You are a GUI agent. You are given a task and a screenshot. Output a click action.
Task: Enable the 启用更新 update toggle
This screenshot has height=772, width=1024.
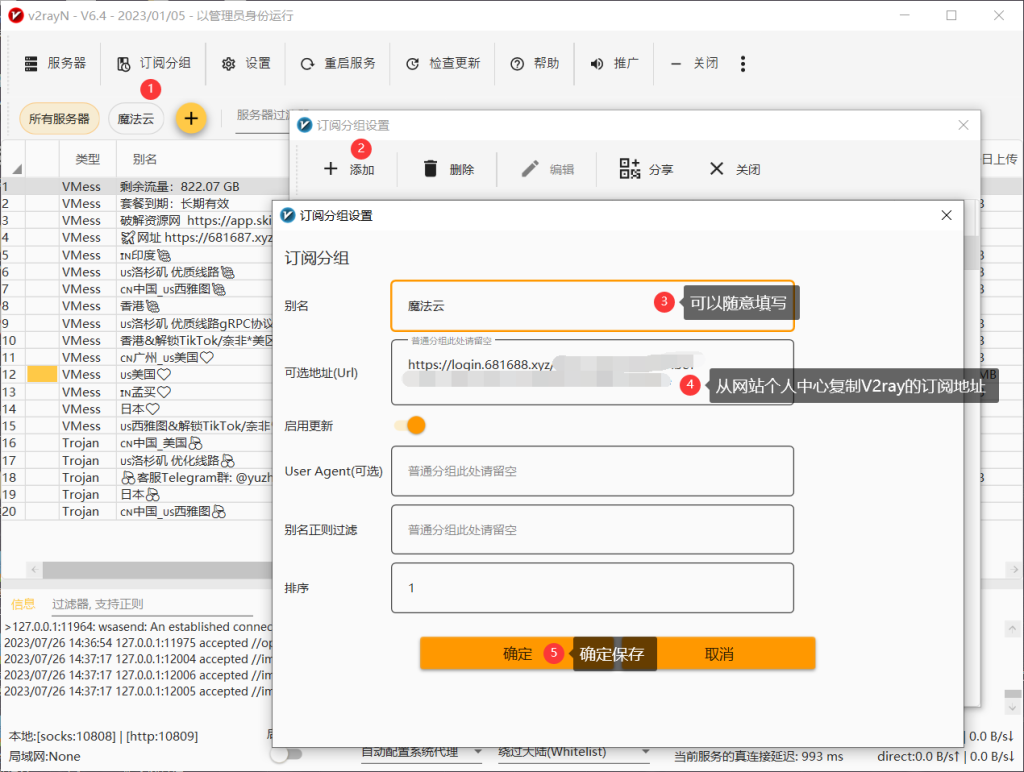pyautogui.click(x=409, y=425)
